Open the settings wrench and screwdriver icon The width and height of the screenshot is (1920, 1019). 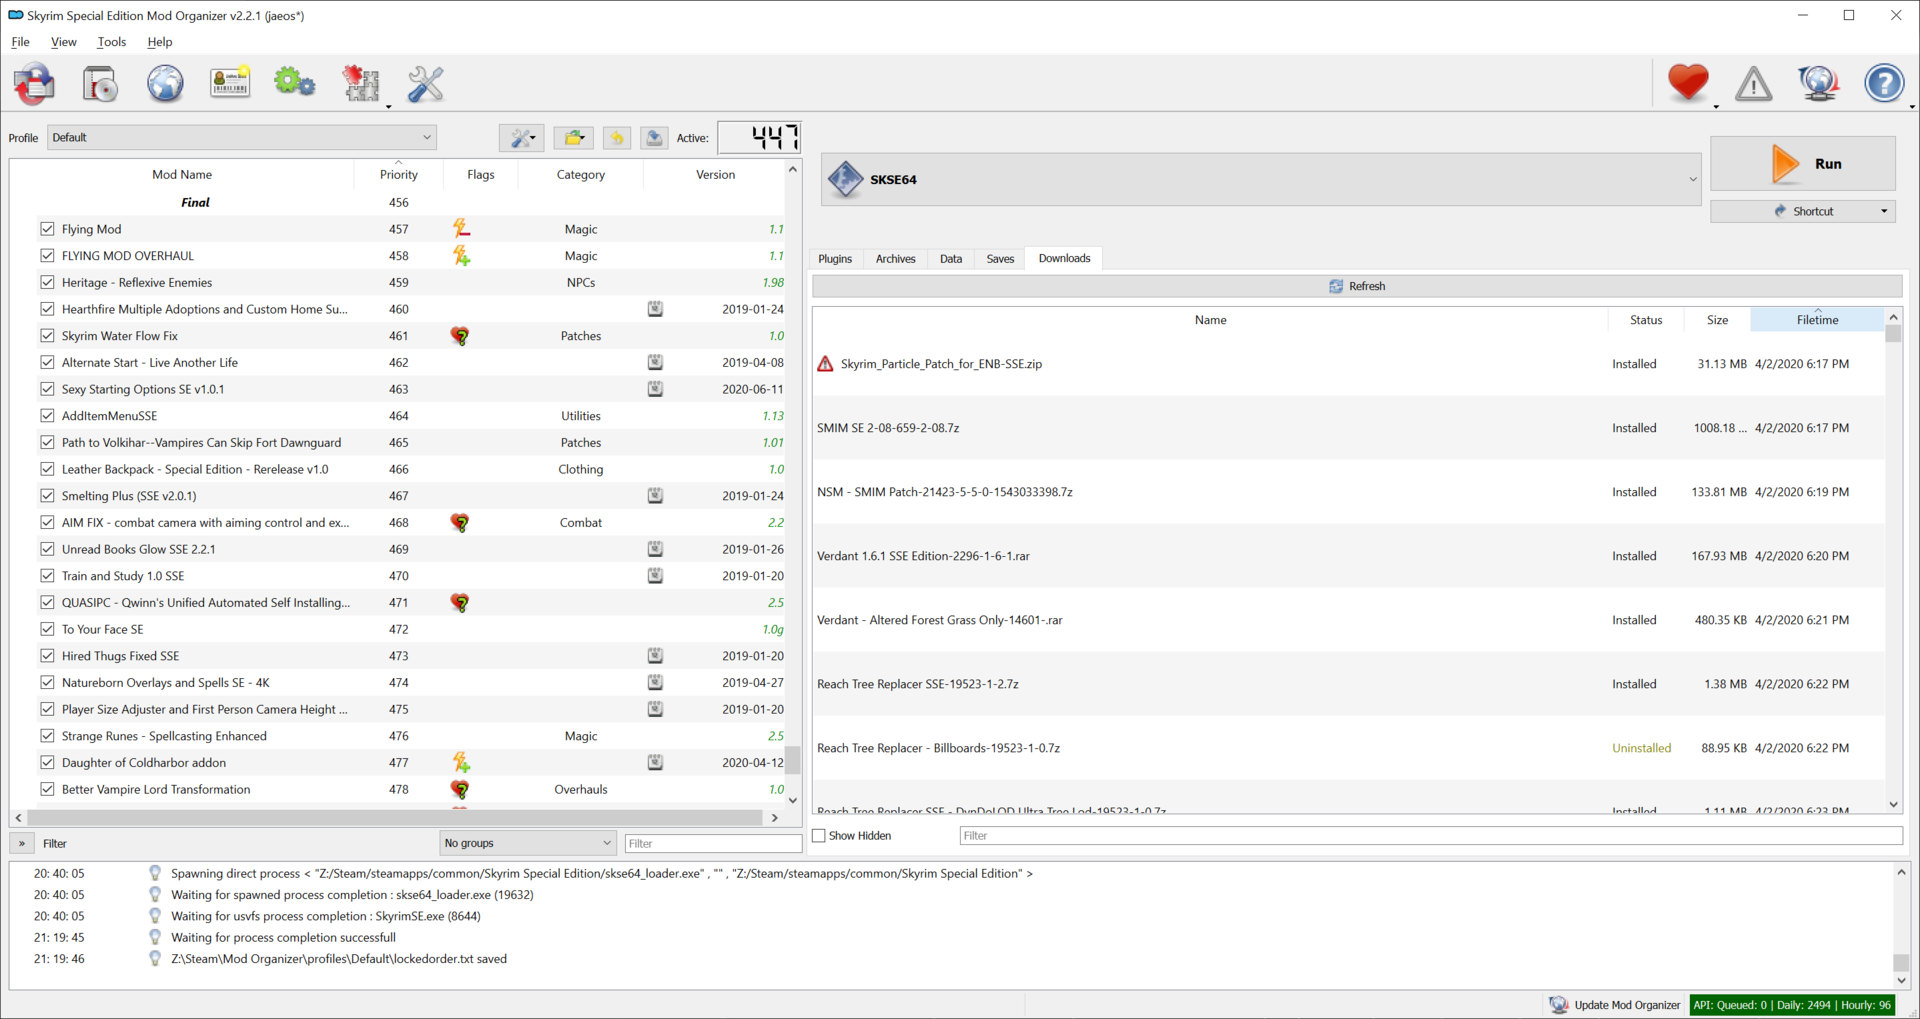click(426, 84)
